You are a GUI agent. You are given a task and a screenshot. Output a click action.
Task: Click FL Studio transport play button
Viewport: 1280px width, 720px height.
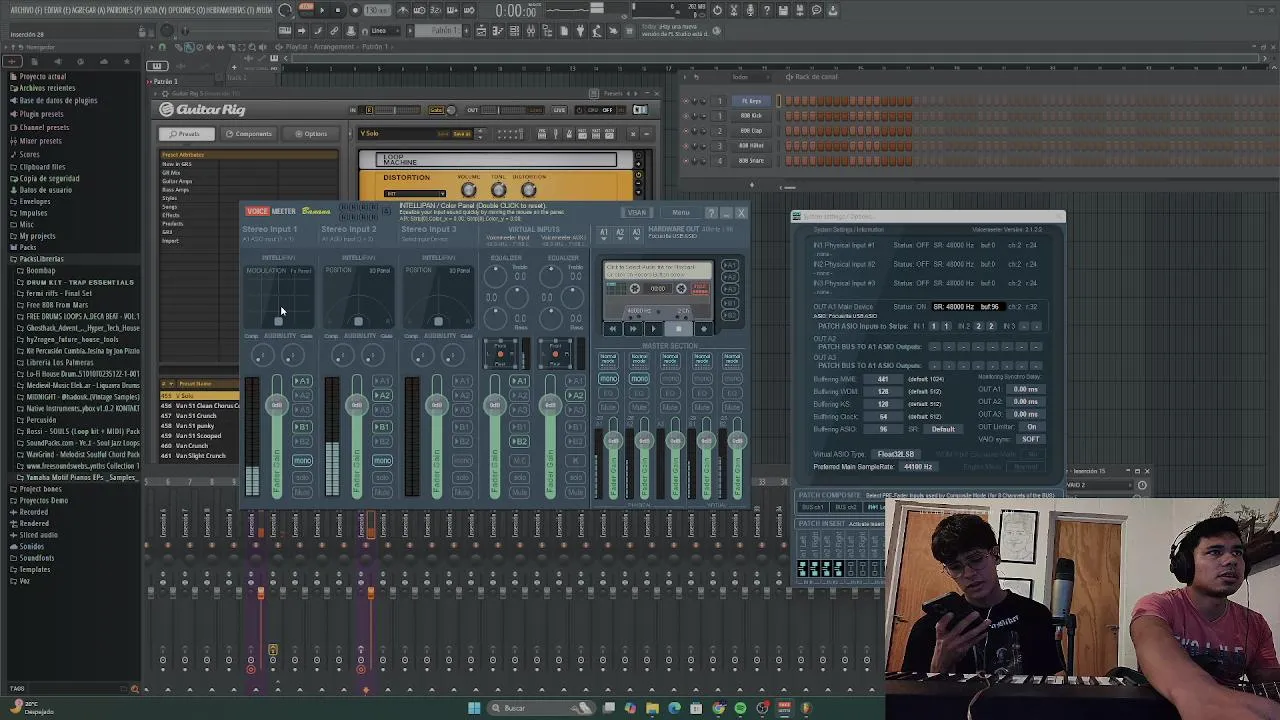coord(321,10)
